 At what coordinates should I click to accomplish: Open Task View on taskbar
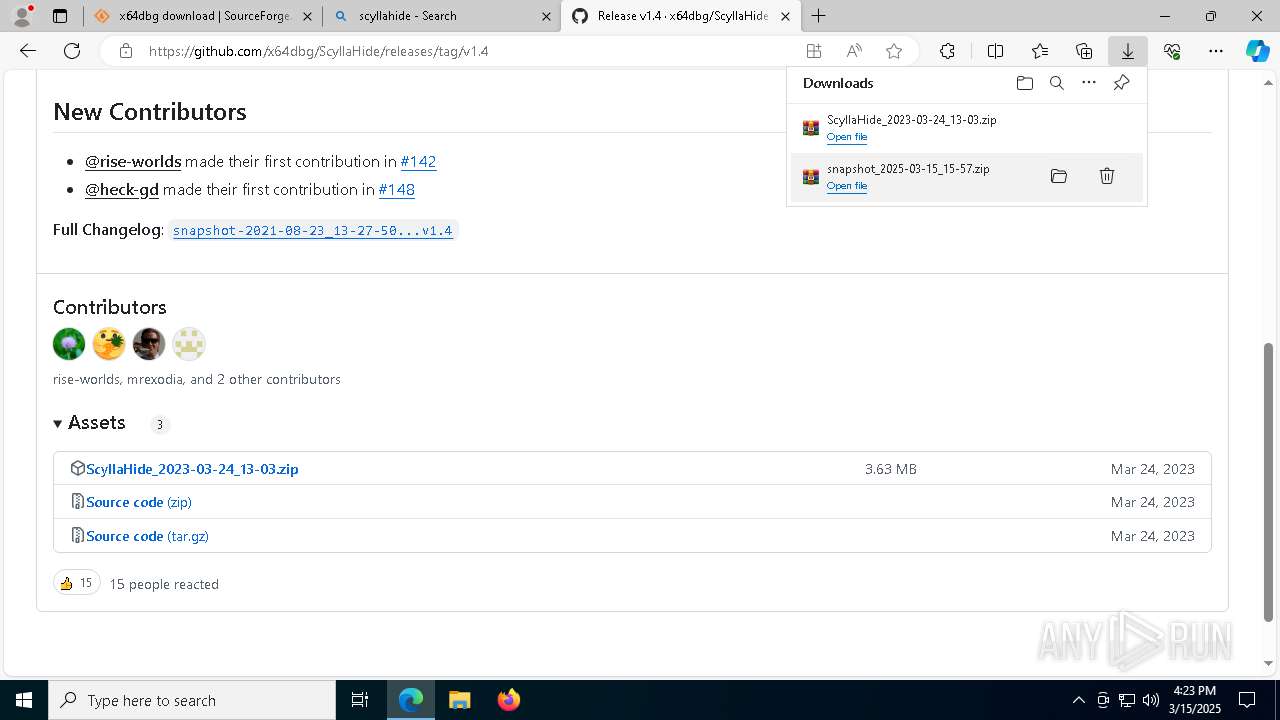click(x=360, y=700)
